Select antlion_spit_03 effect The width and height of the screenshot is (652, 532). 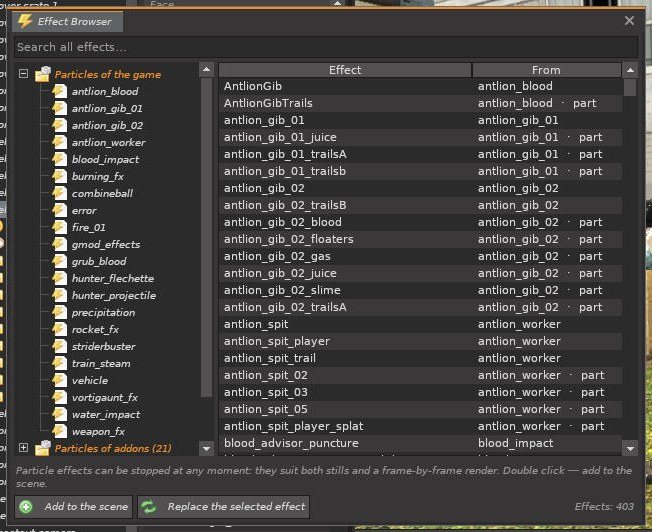tap(420, 392)
